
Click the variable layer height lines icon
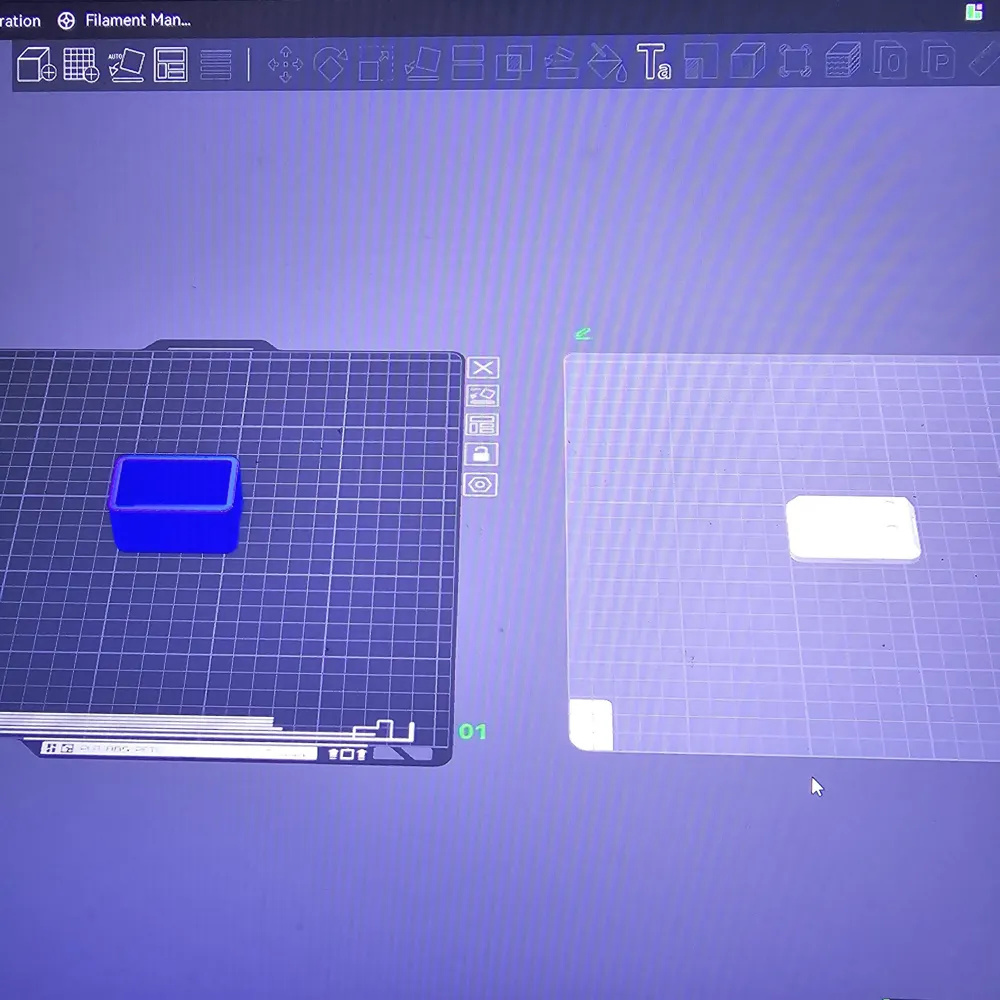pos(216,64)
